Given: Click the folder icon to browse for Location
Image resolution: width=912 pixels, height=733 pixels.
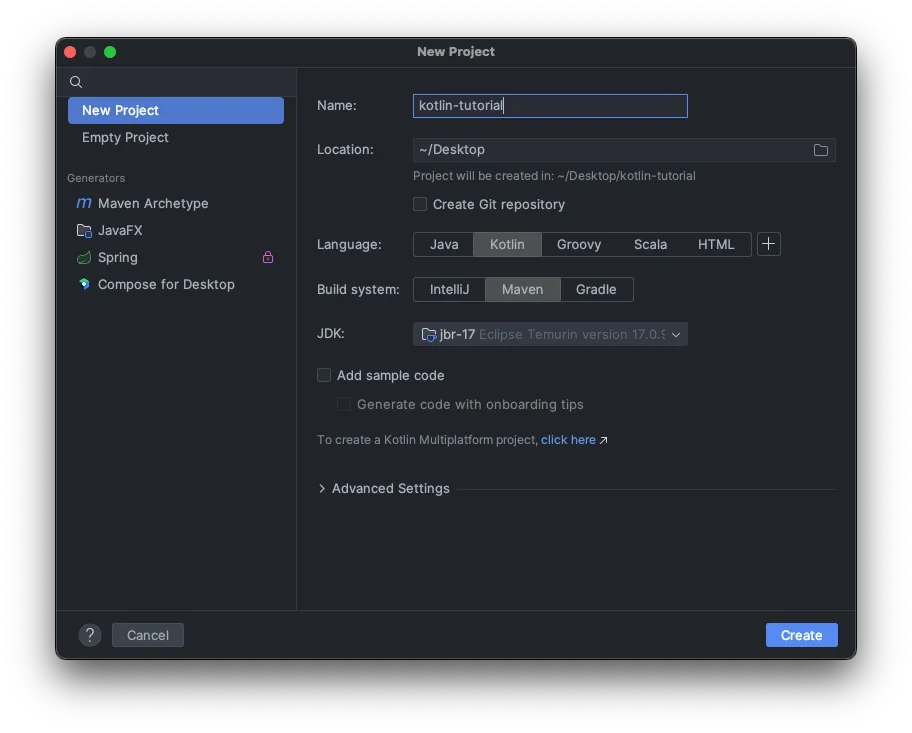Looking at the screenshot, I should pyautogui.click(x=821, y=150).
